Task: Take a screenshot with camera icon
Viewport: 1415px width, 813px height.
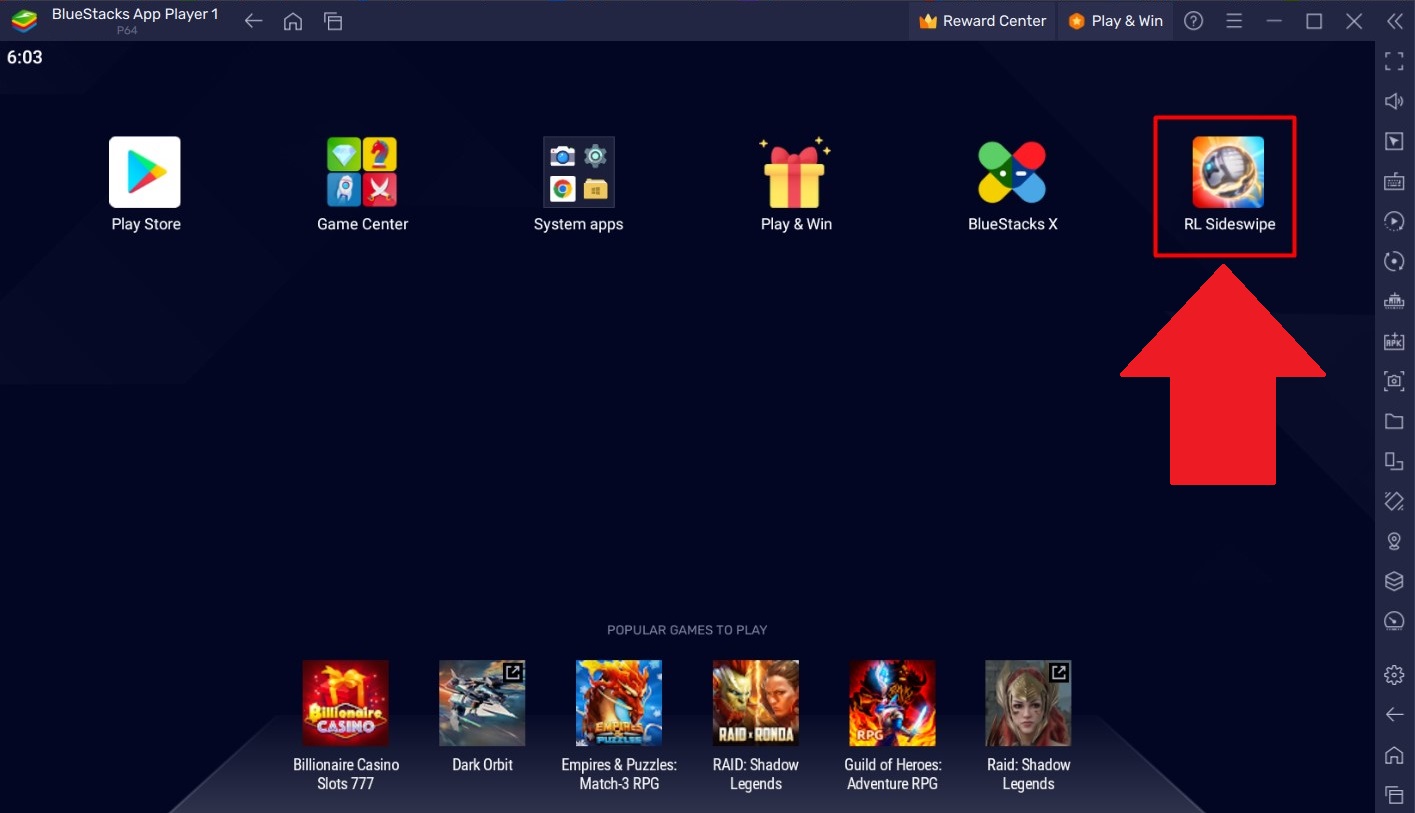Action: [1394, 381]
